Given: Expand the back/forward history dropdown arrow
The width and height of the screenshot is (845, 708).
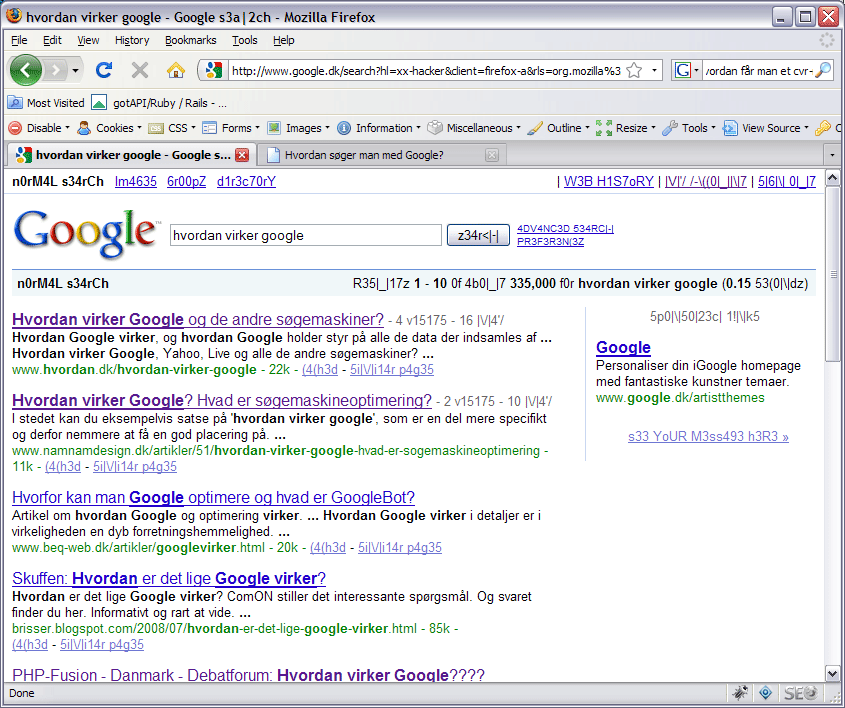Looking at the screenshot, I should (75, 71).
